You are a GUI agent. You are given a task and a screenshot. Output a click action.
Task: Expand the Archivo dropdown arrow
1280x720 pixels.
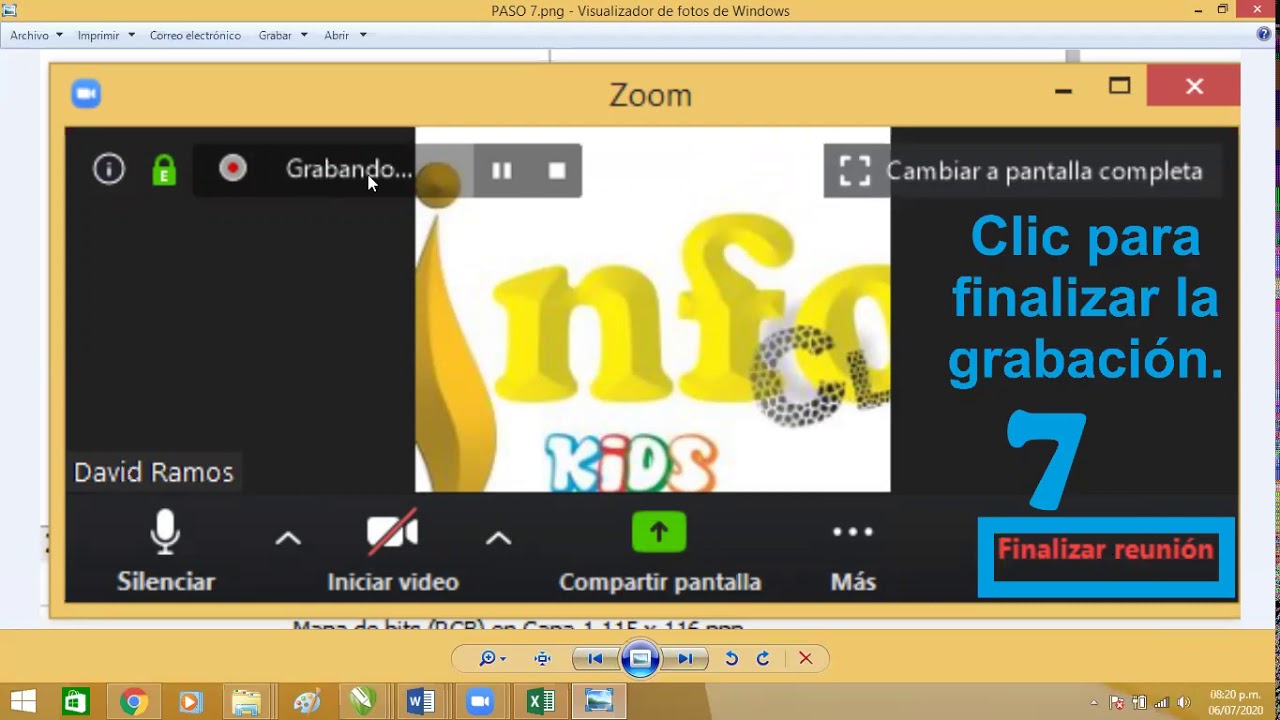pos(59,35)
